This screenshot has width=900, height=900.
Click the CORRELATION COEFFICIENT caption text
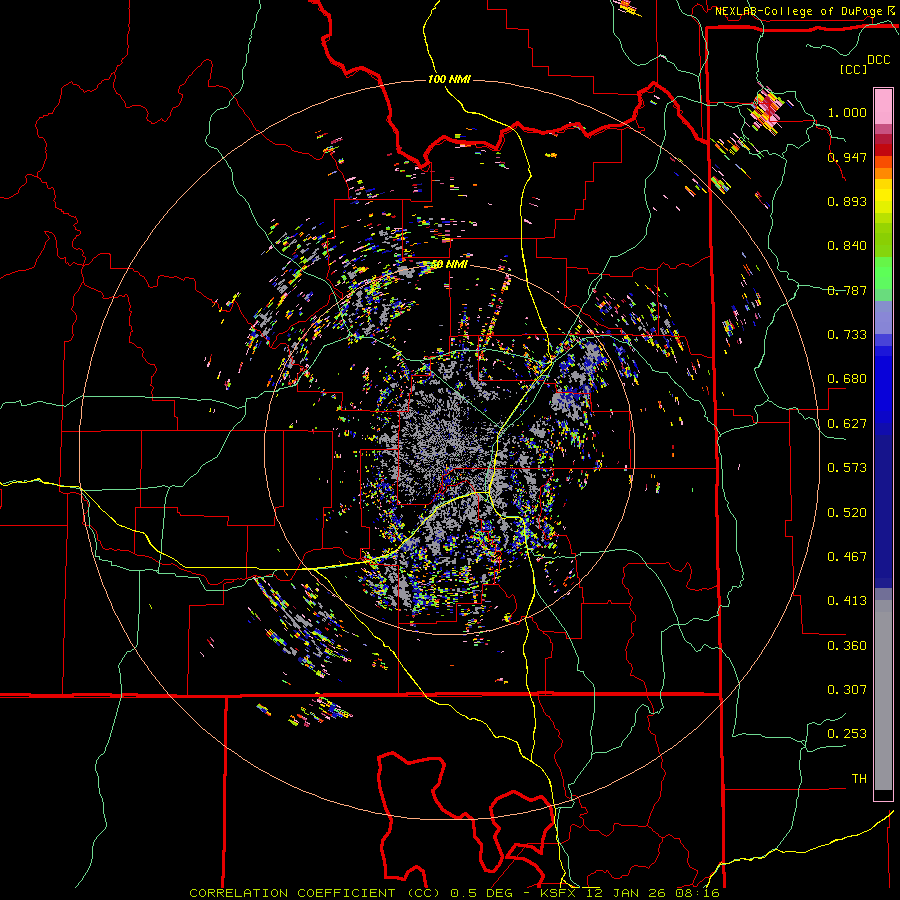point(292,893)
